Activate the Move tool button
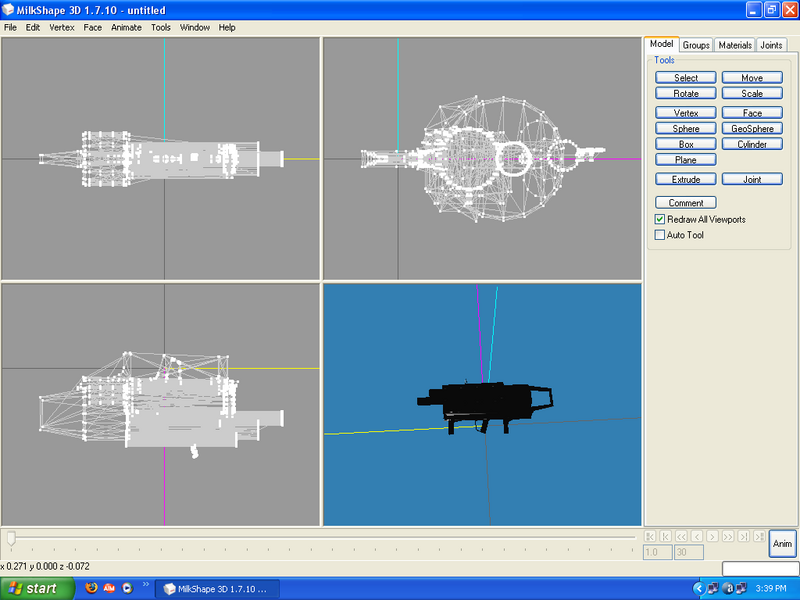This screenshot has height=600, width=800. click(x=752, y=78)
